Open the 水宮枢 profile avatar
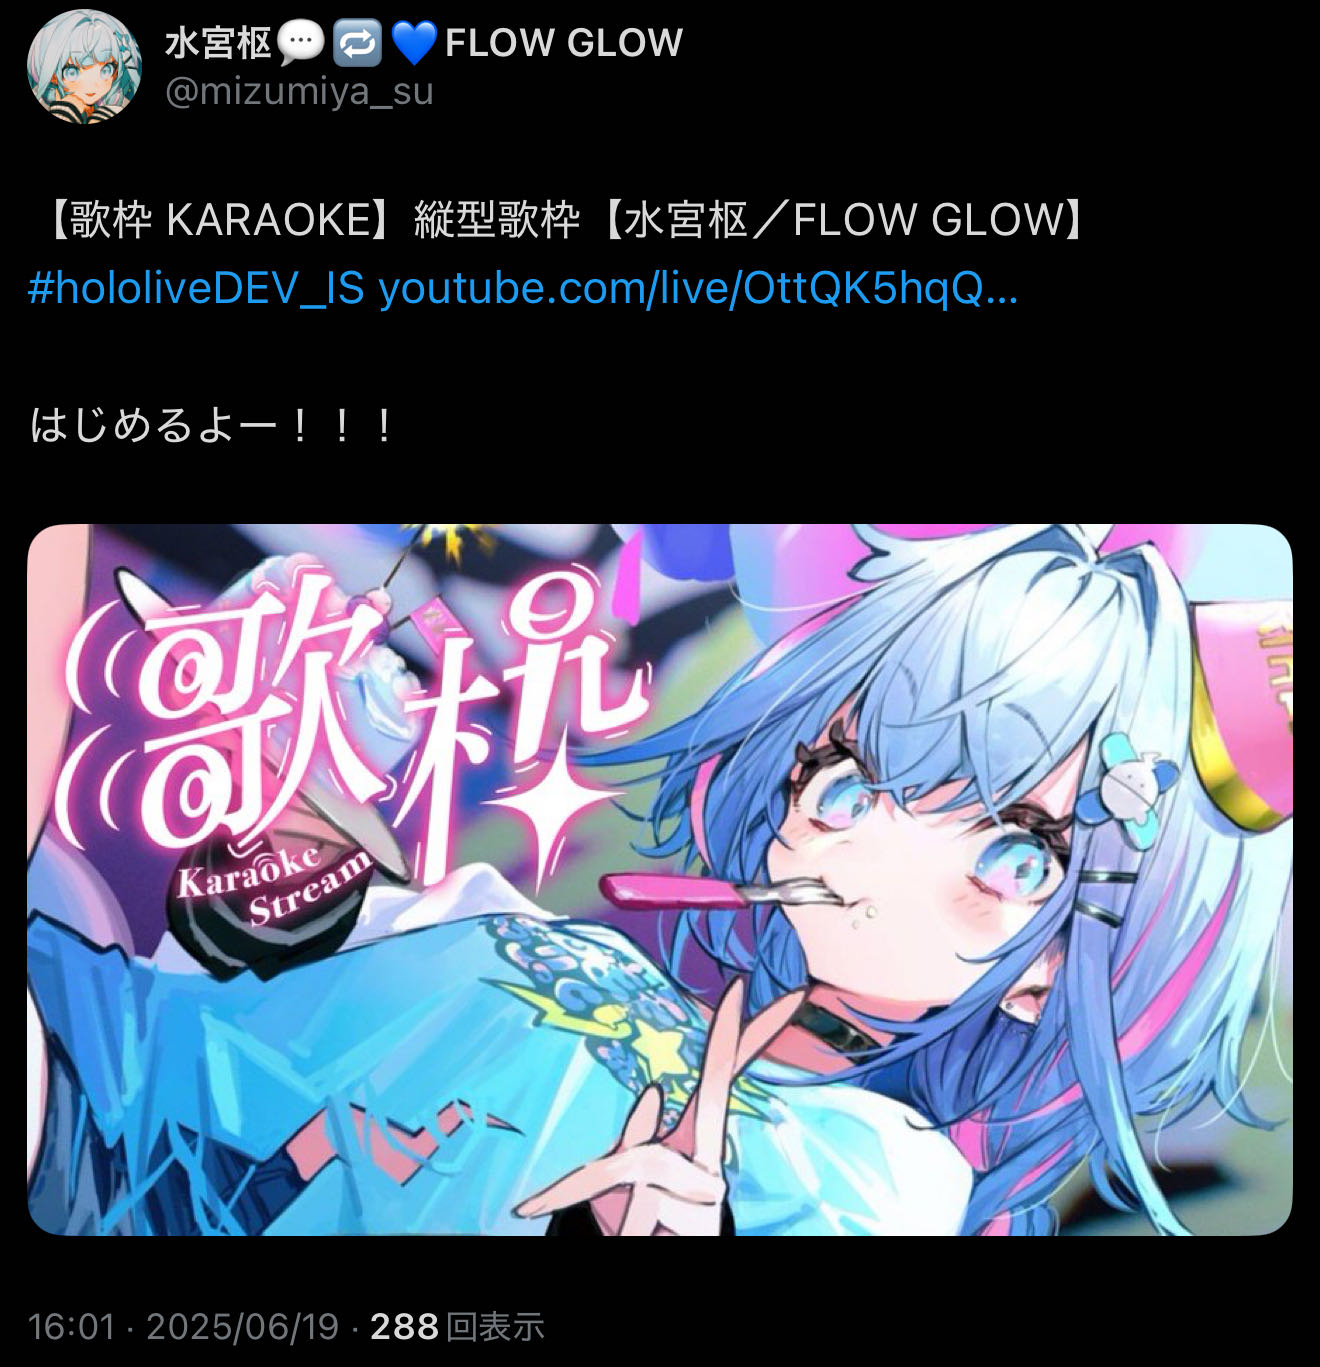 (x=84, y=66)
